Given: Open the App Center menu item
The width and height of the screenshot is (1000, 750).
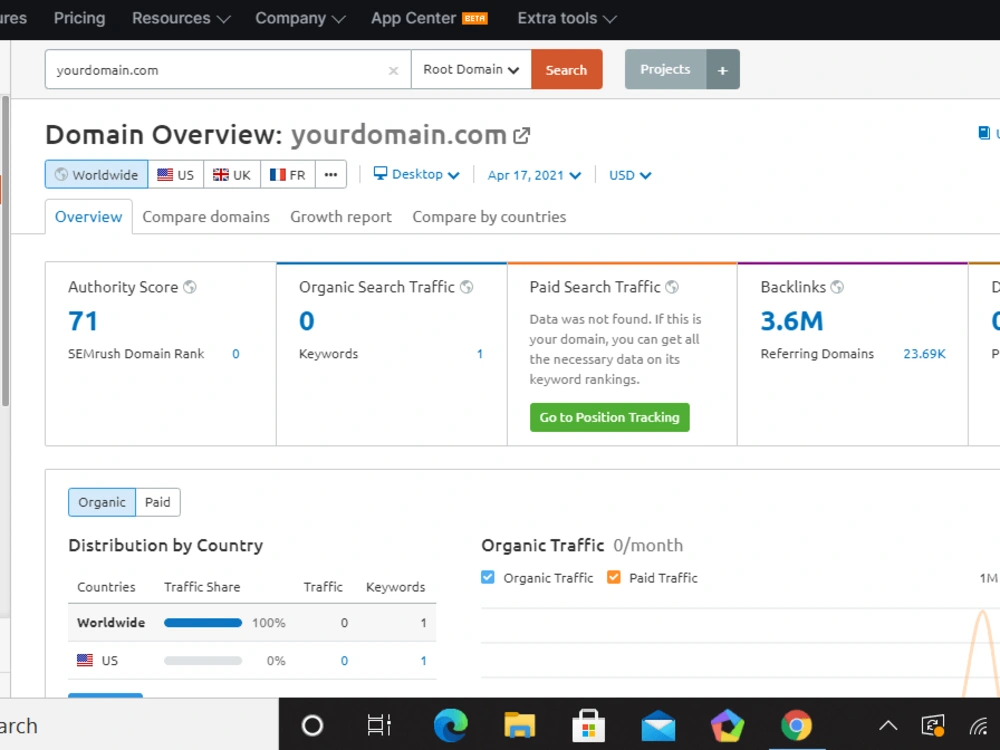Looking at the screenshot, I should tap(429, 18).
